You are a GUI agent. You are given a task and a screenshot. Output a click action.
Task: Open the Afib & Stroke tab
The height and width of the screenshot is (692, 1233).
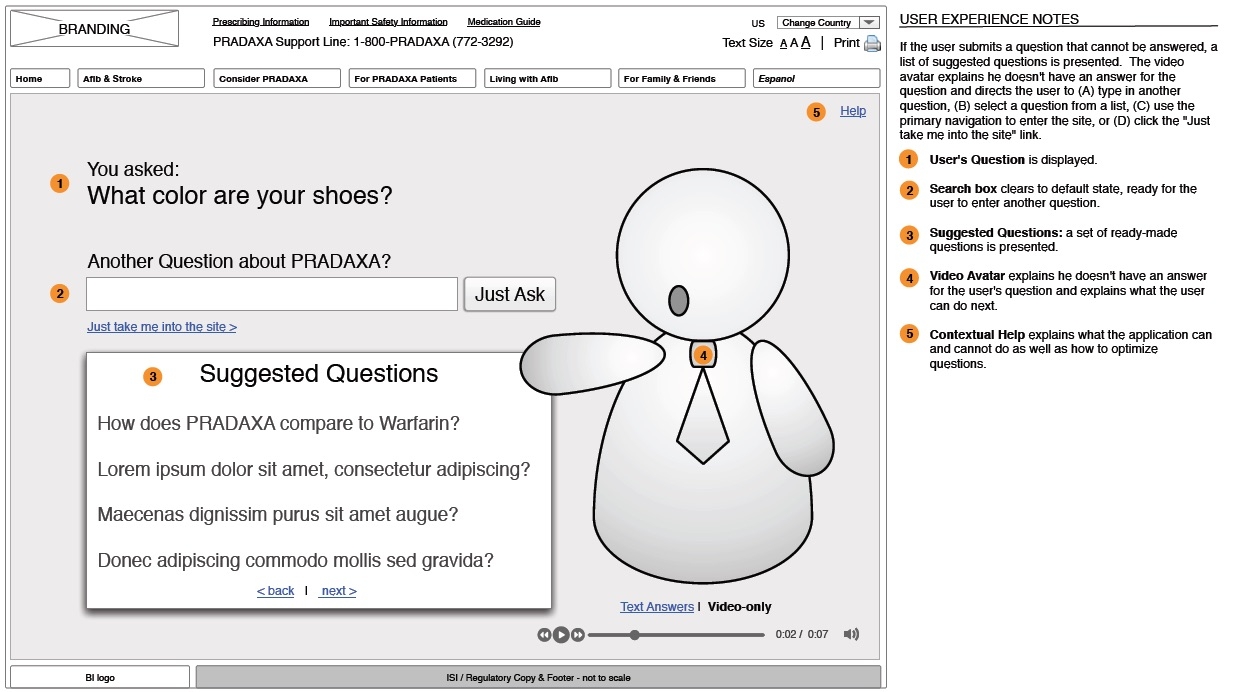point(141,78)
